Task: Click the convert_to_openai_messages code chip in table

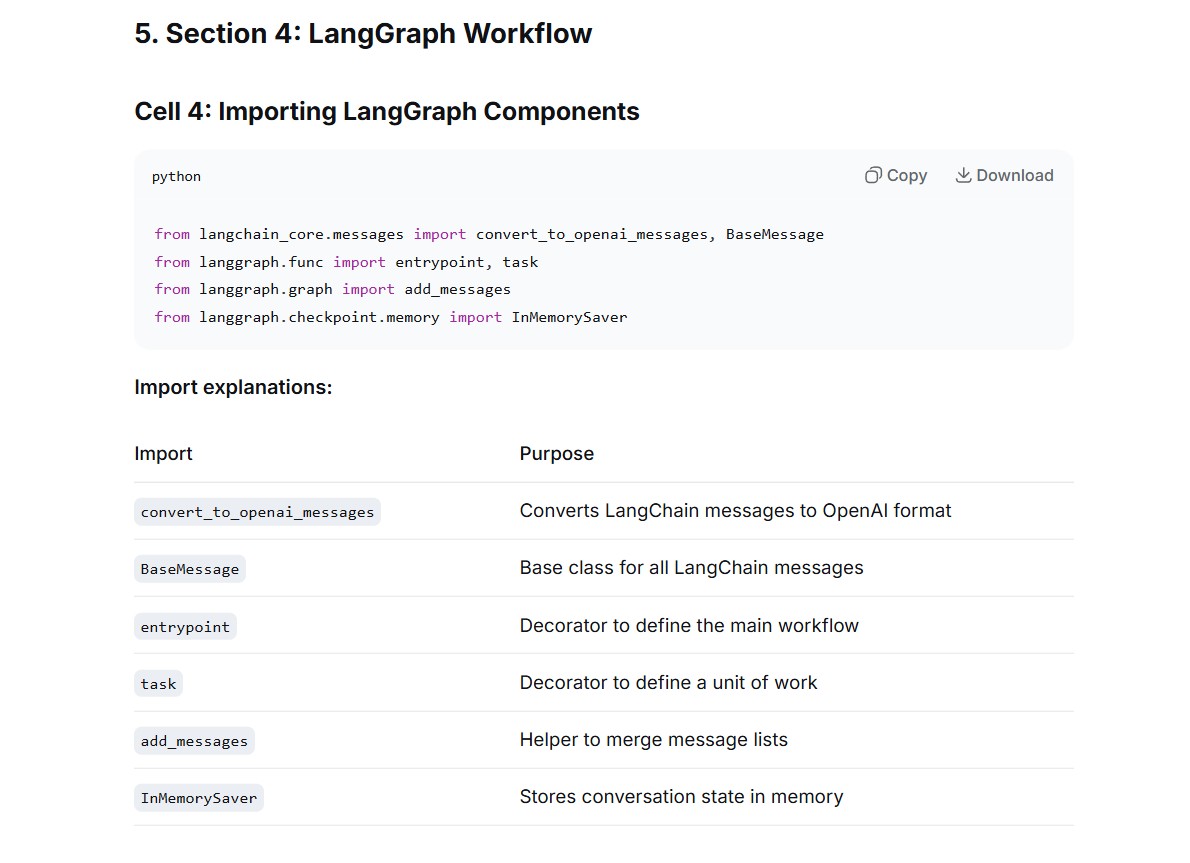Action: point(257,512)
